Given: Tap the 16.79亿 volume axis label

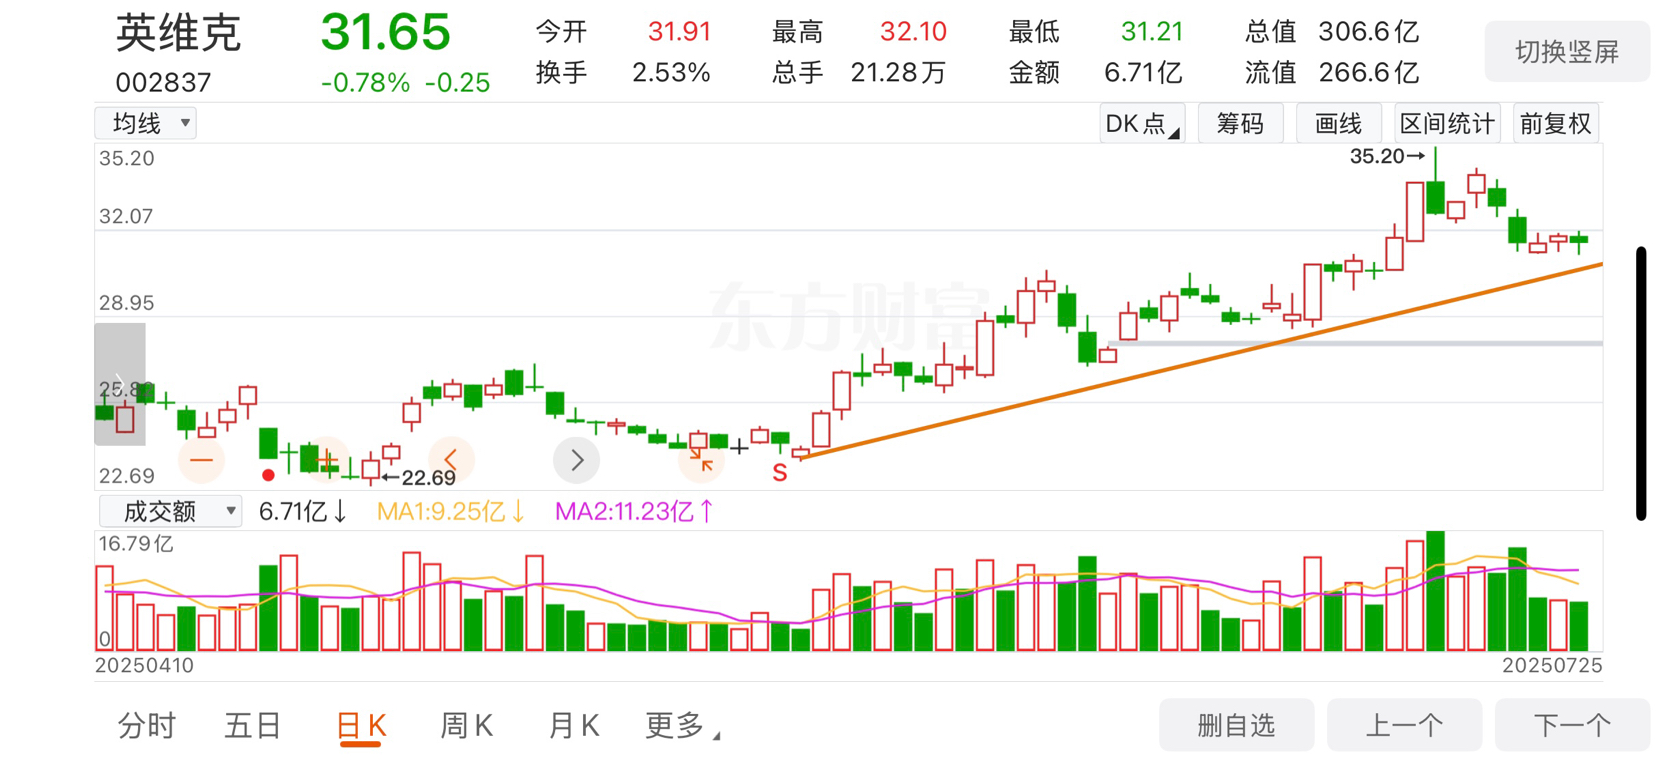Looking at the screenshot, I should pos(136,544).
